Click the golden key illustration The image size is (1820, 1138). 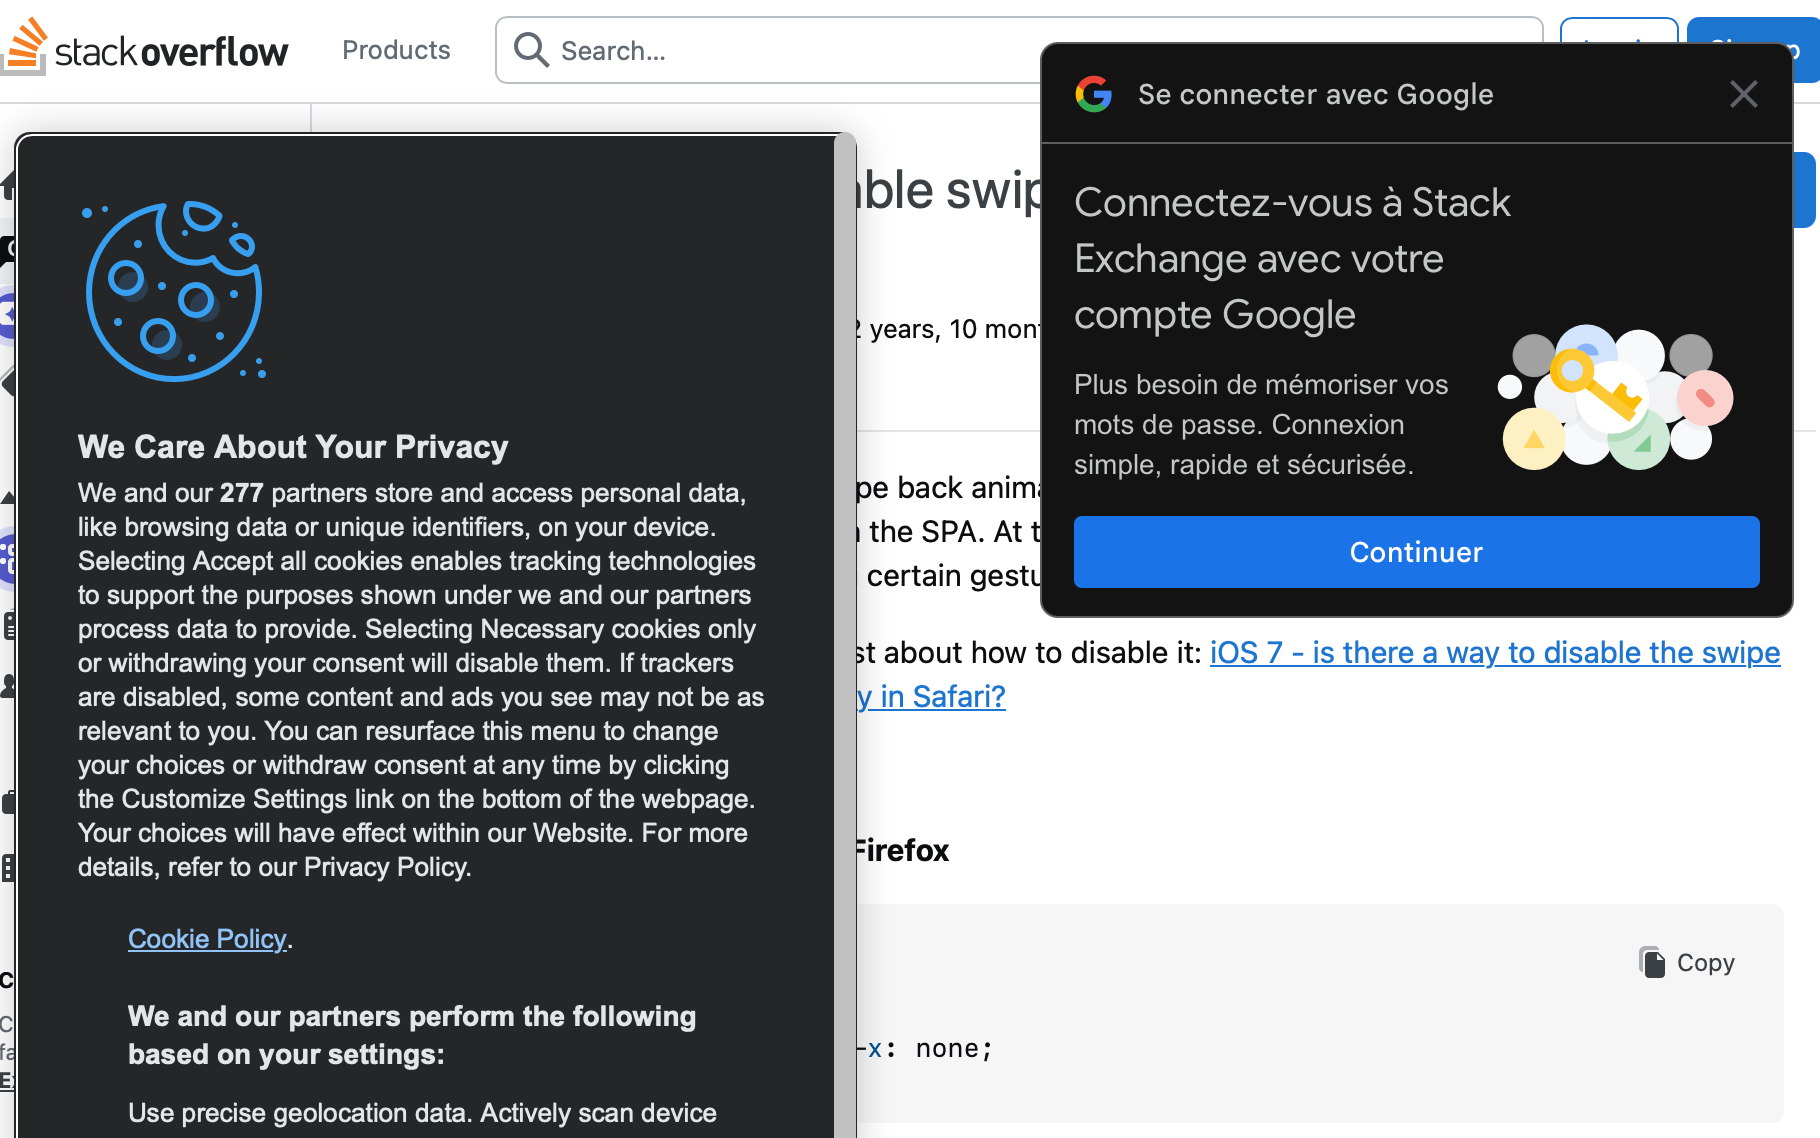pyautogui.click(x=1597, y=385)
